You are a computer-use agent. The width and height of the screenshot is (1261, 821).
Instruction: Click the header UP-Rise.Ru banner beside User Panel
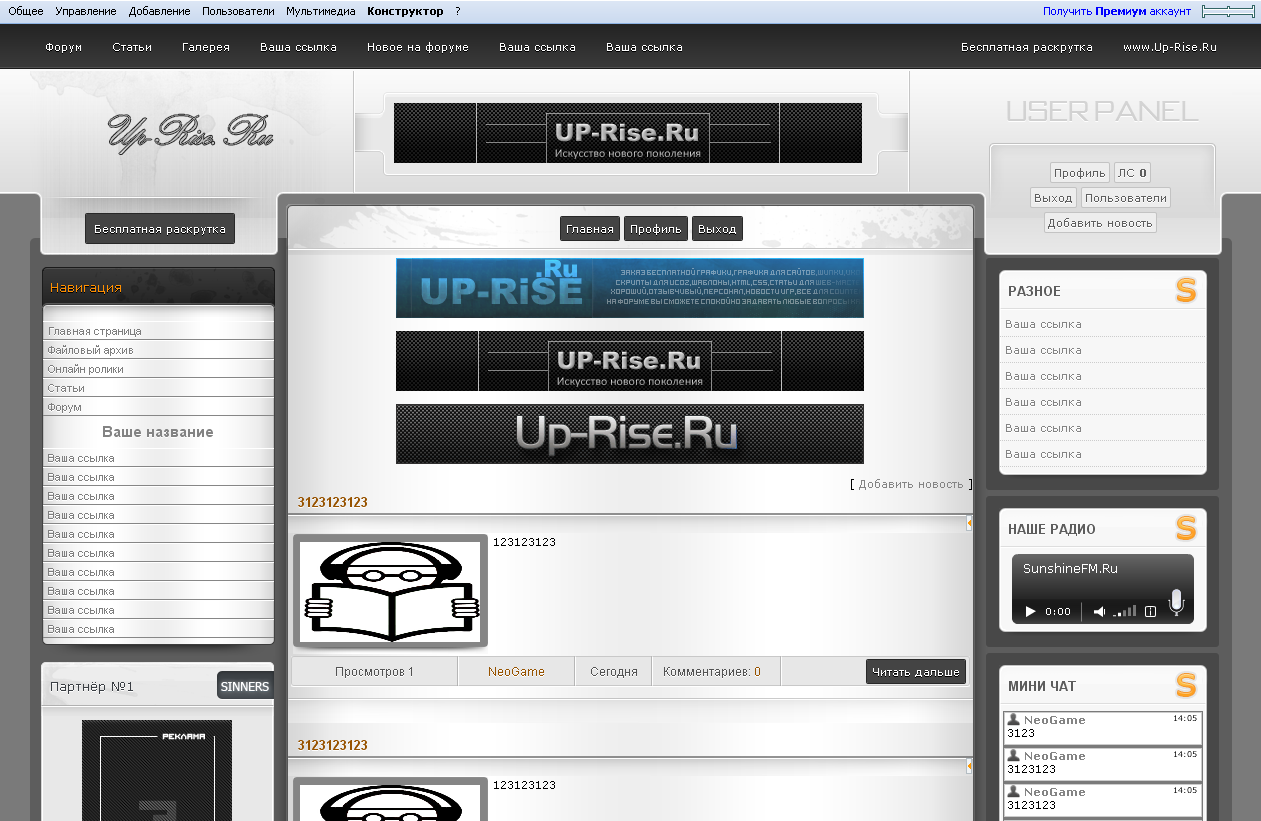tap(628, 133)
